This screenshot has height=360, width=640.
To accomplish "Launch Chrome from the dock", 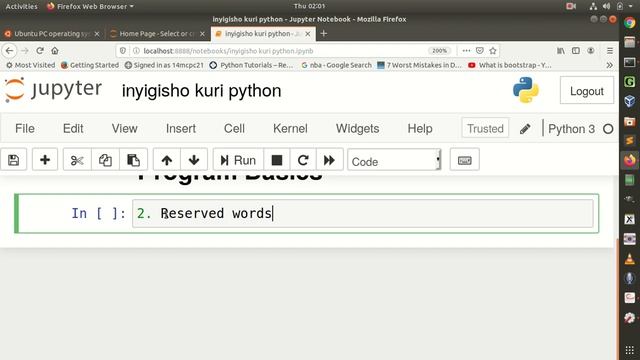I will 629,23.
